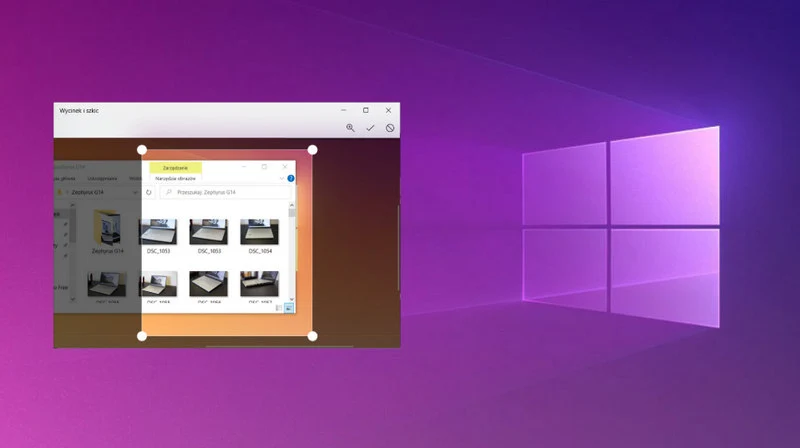800x448 pixels.
Task: Select Narzędzia obrazów tab in captured Explorer
Action: (176, 179)
